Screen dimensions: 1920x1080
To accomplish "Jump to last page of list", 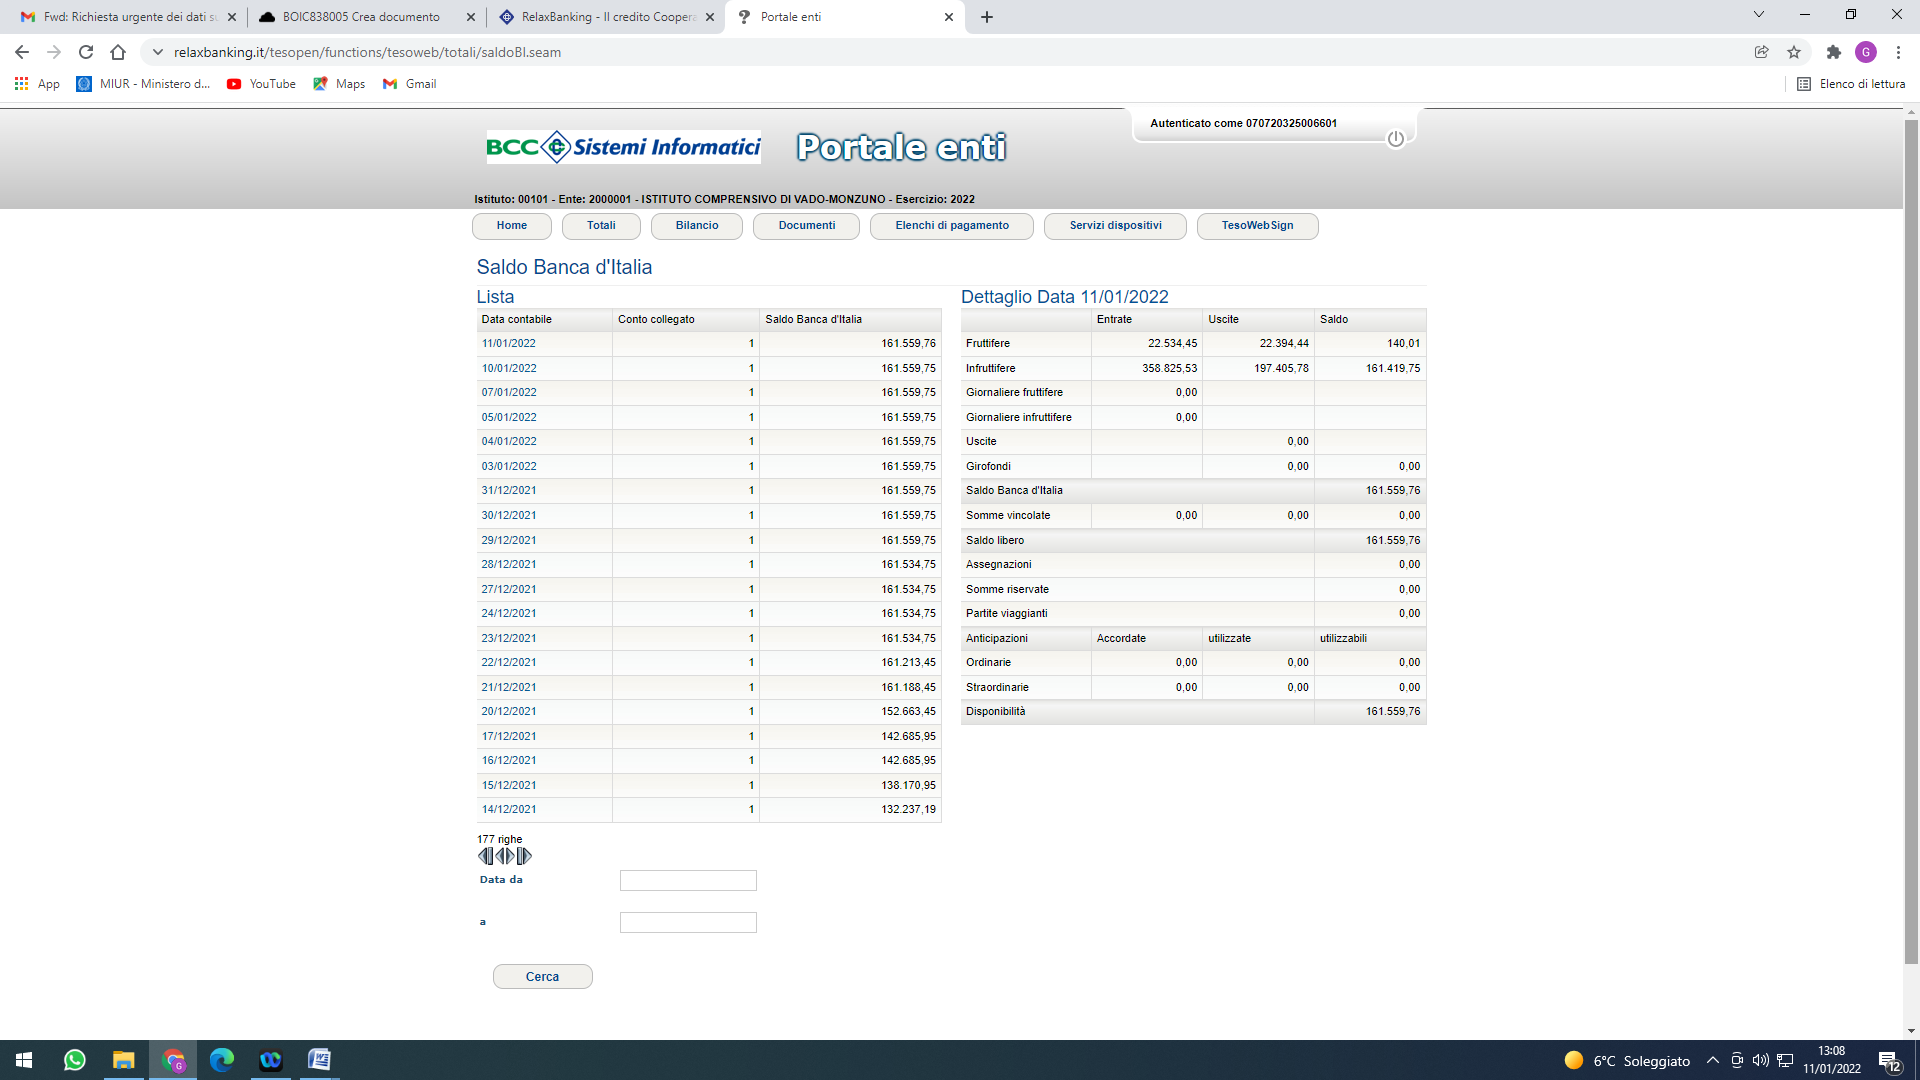I will 525,856.
